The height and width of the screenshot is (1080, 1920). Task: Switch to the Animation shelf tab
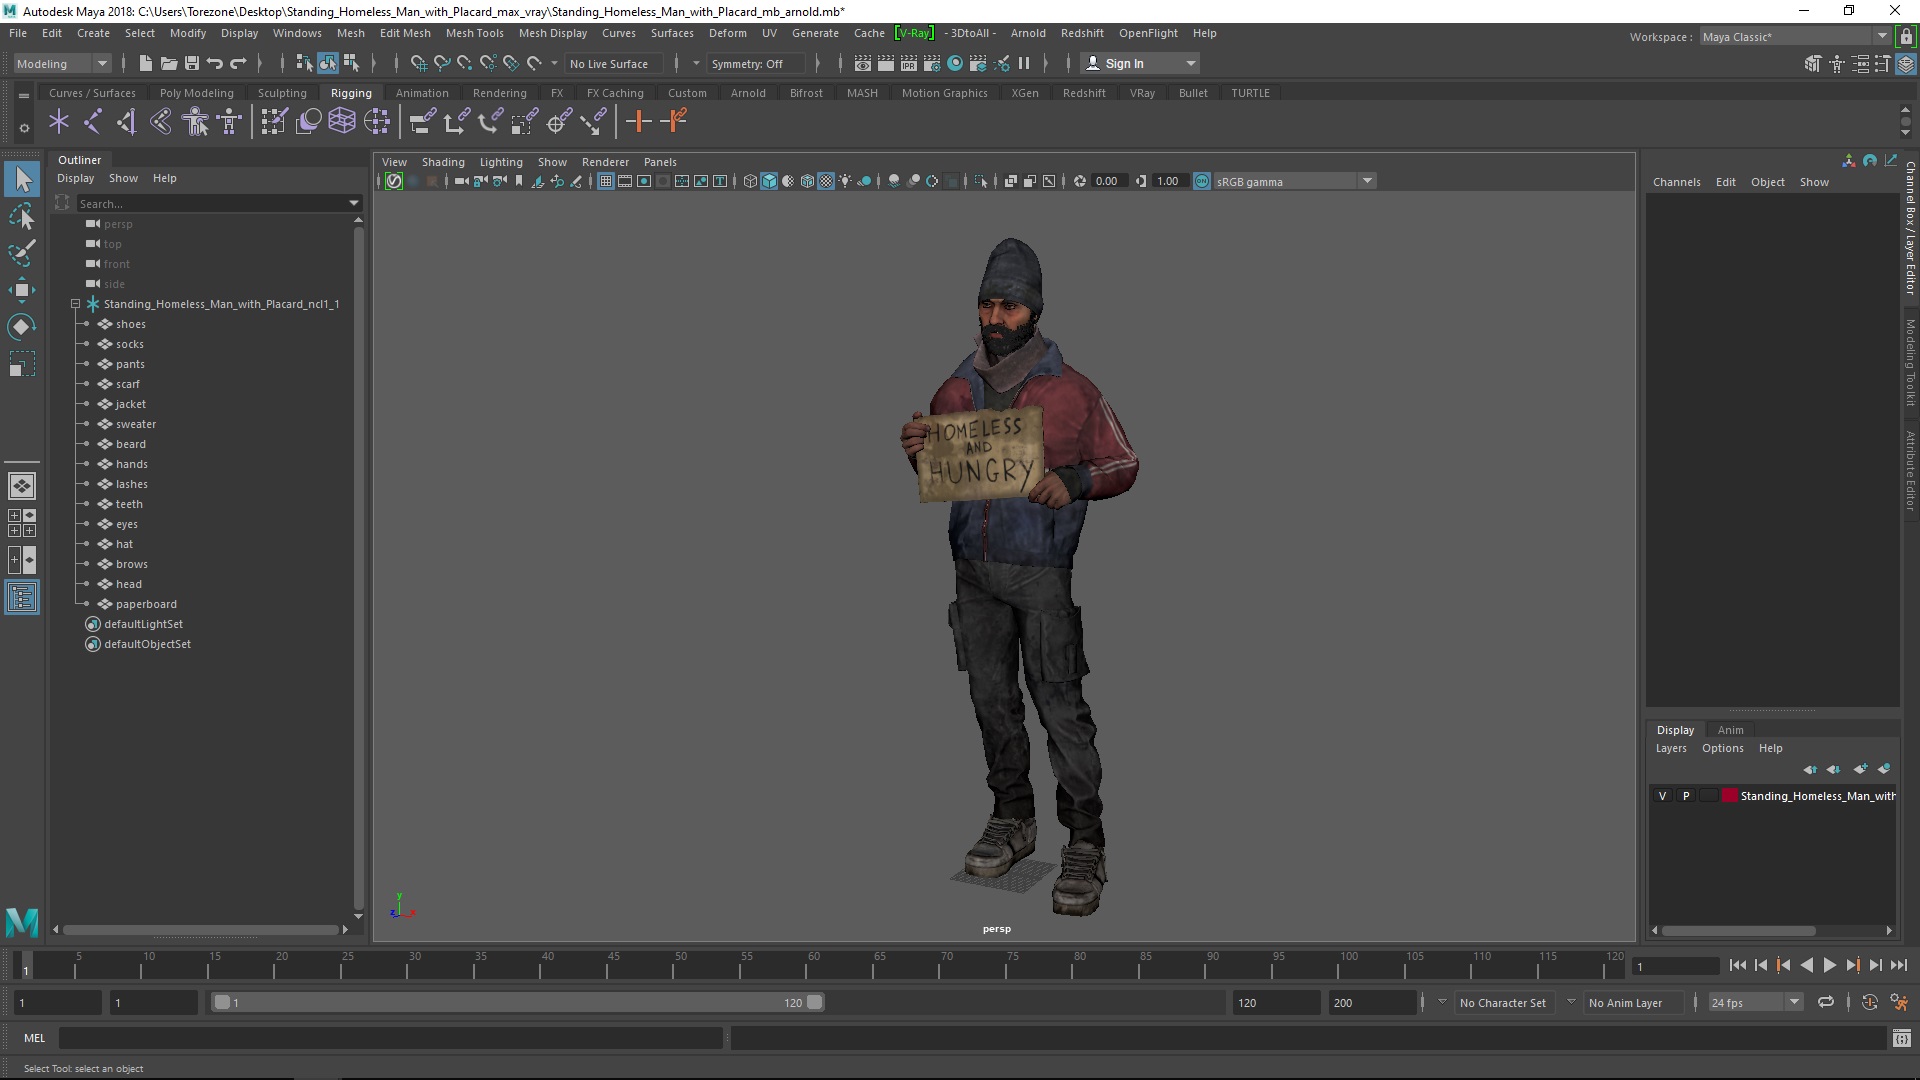pos(421,93)
